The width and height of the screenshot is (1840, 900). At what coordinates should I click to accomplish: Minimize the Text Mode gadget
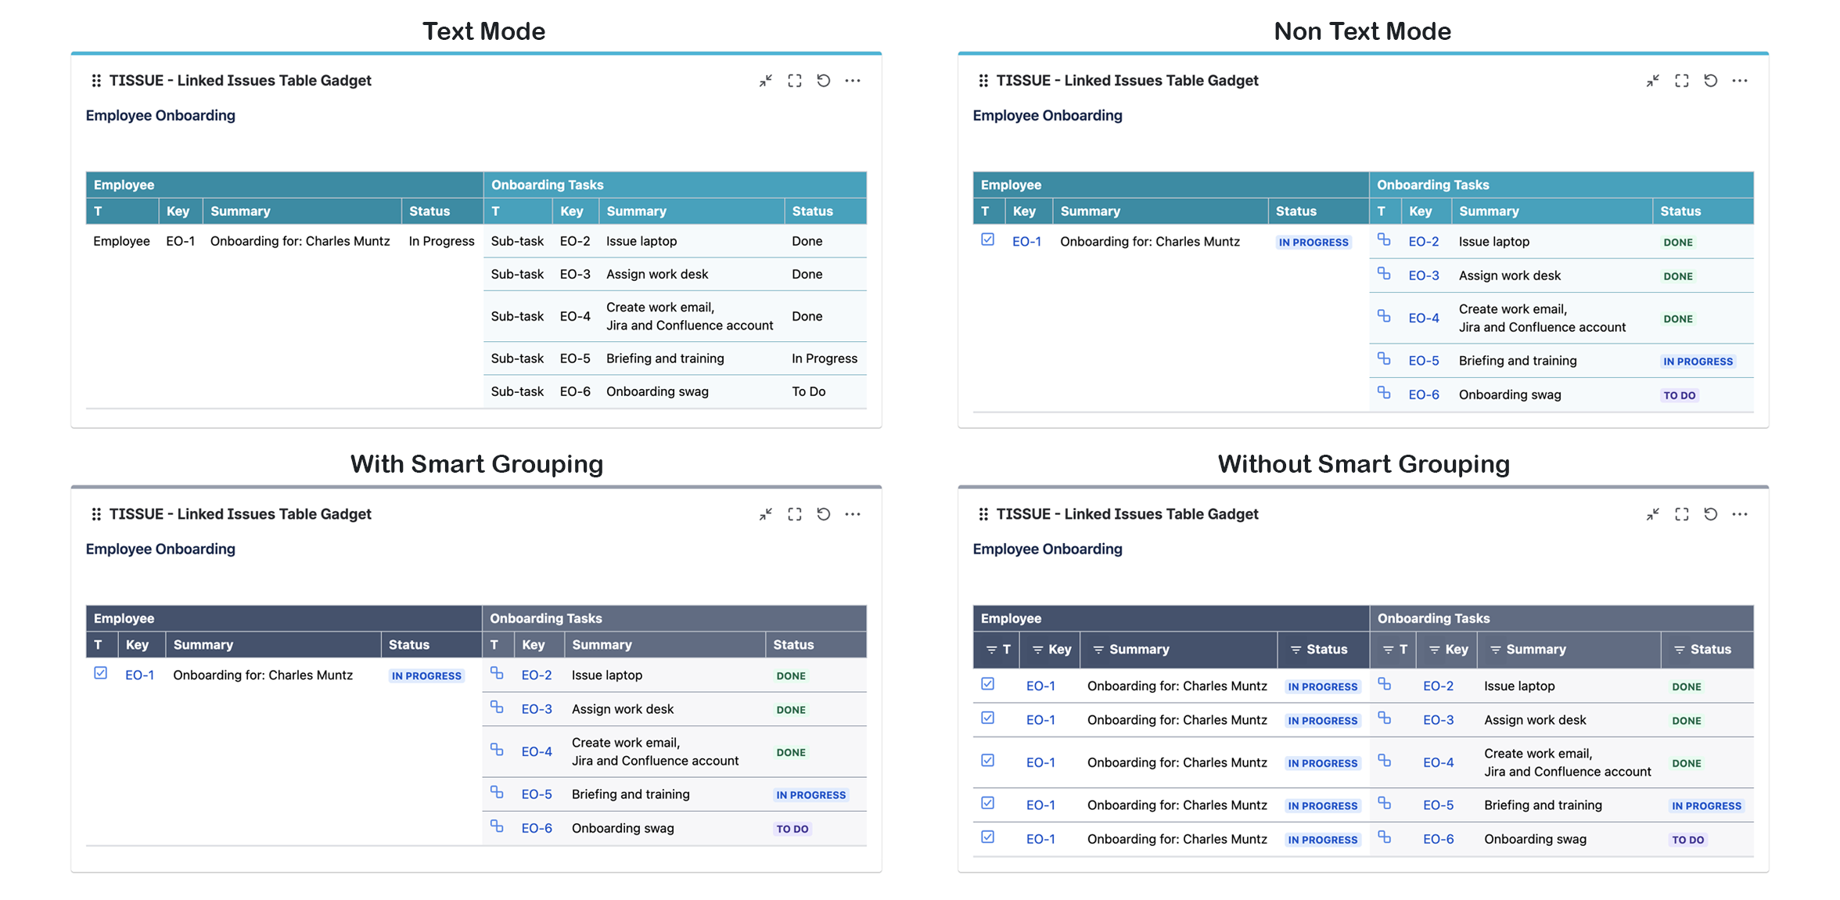pyautogui.click(x=765, y=81)
